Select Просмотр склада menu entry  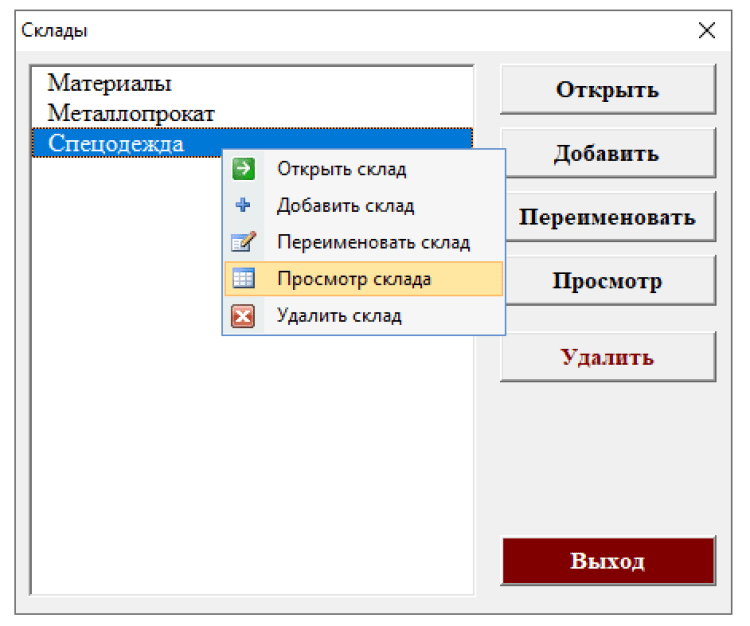tap(364, 279)
